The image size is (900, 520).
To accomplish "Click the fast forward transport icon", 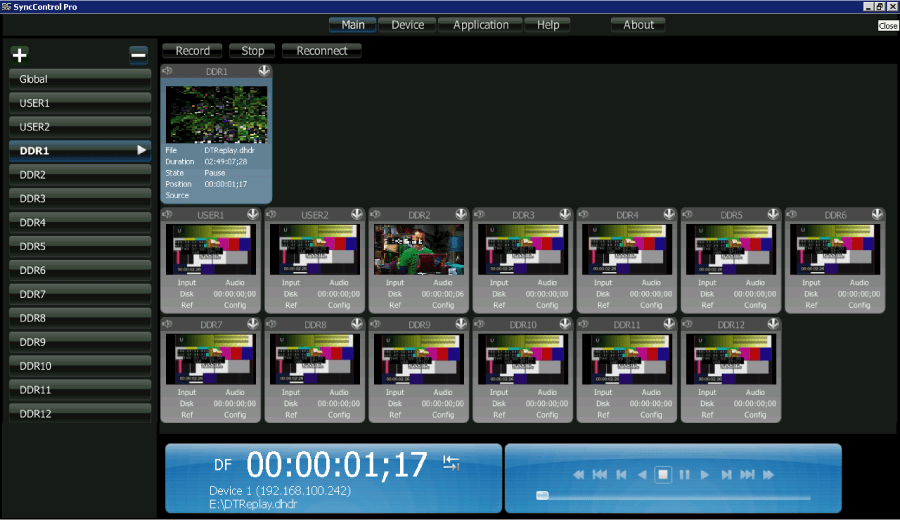I will (768, 475).
